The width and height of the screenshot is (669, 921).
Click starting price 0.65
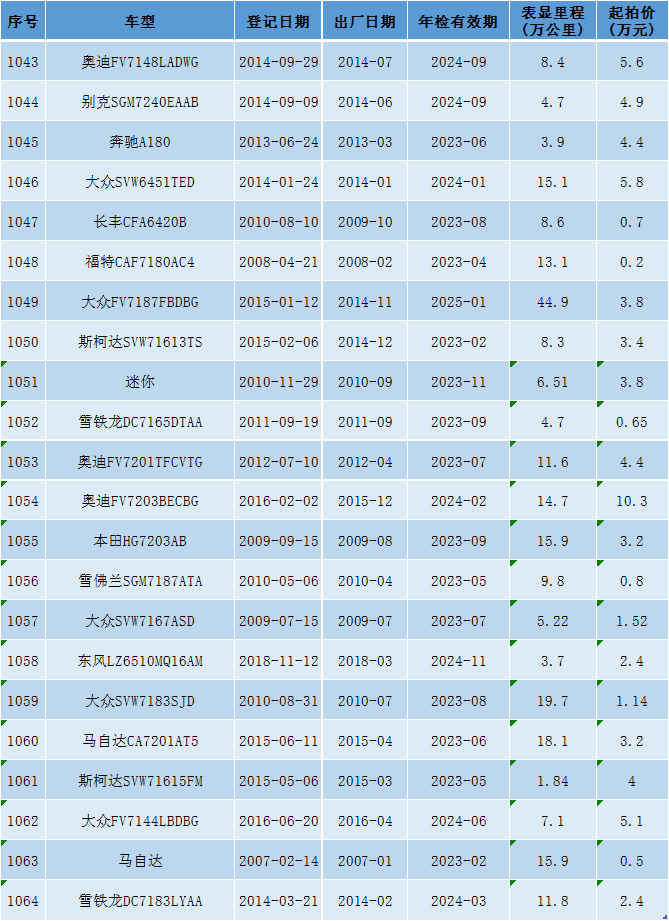coord(632,421)
